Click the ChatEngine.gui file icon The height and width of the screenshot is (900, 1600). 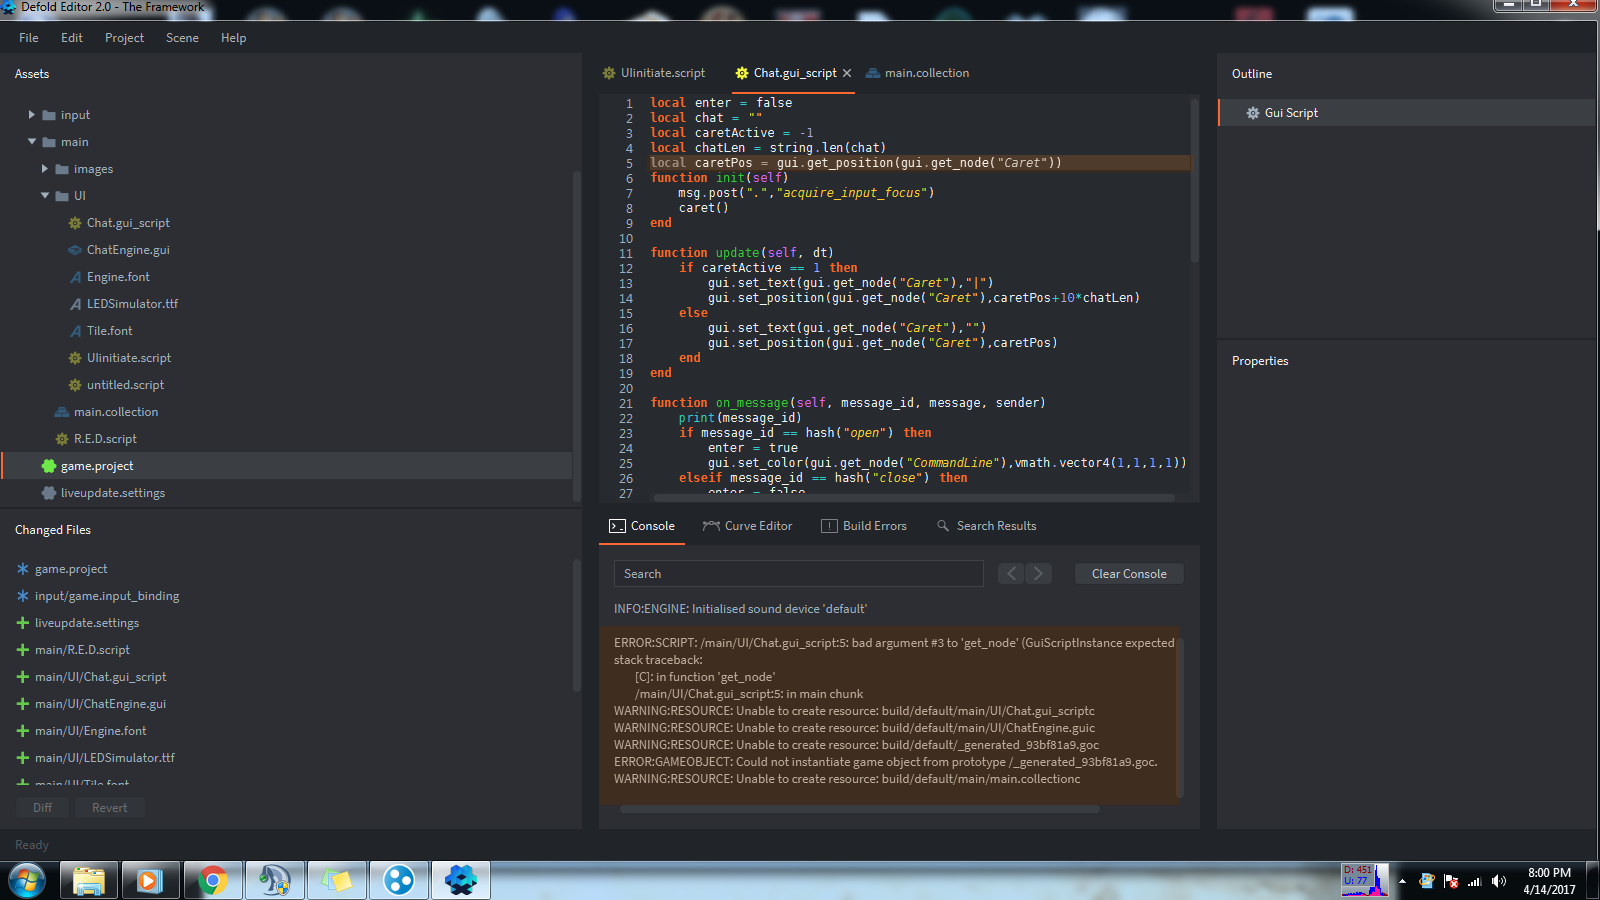74,250
